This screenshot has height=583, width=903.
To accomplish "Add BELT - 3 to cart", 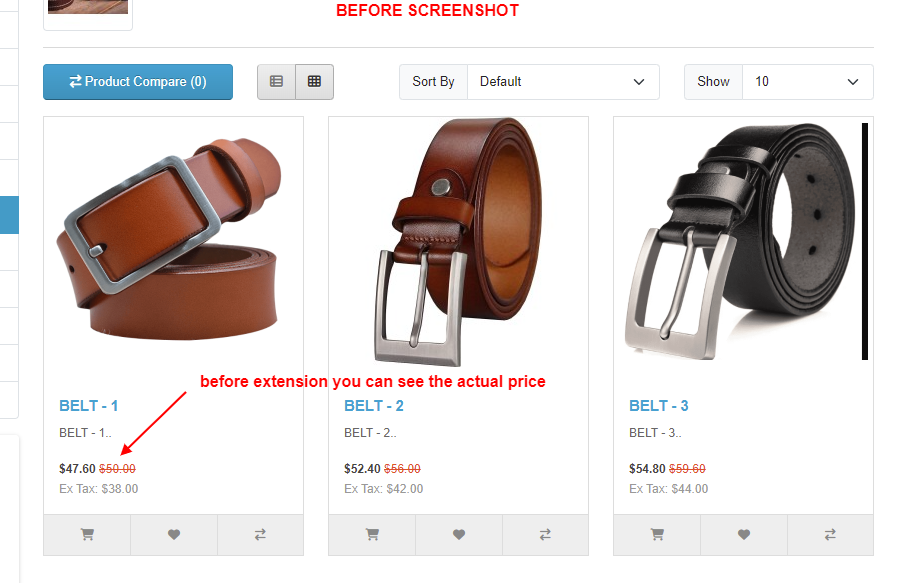I will click(x=657, y=535).
